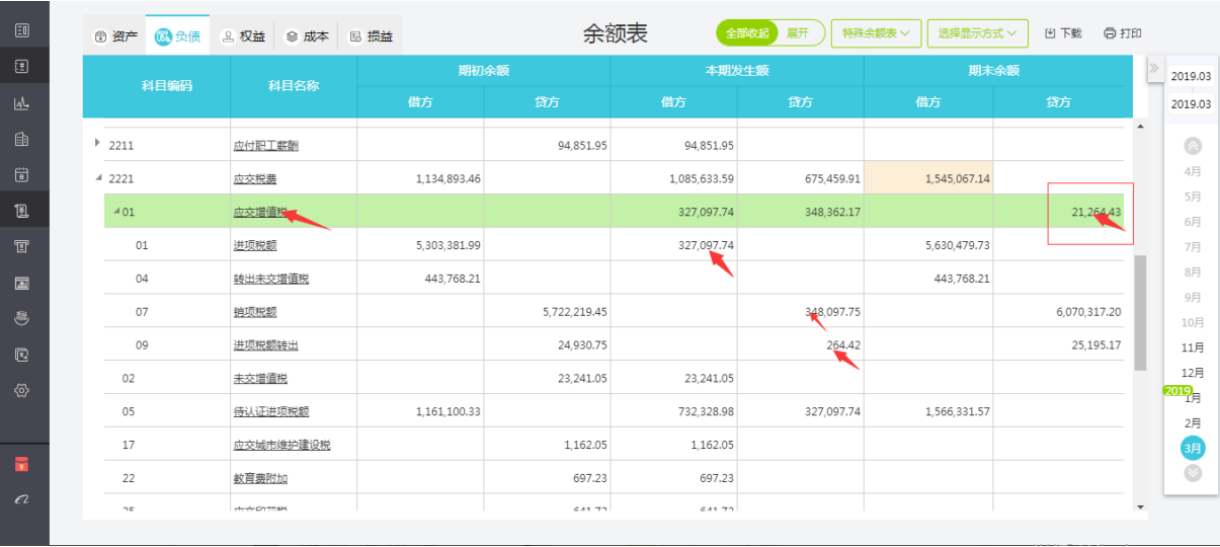Screen dimensions: 1220x547
Task: Open the 选择显示方式 dropdown
Action: coord(976,33)
